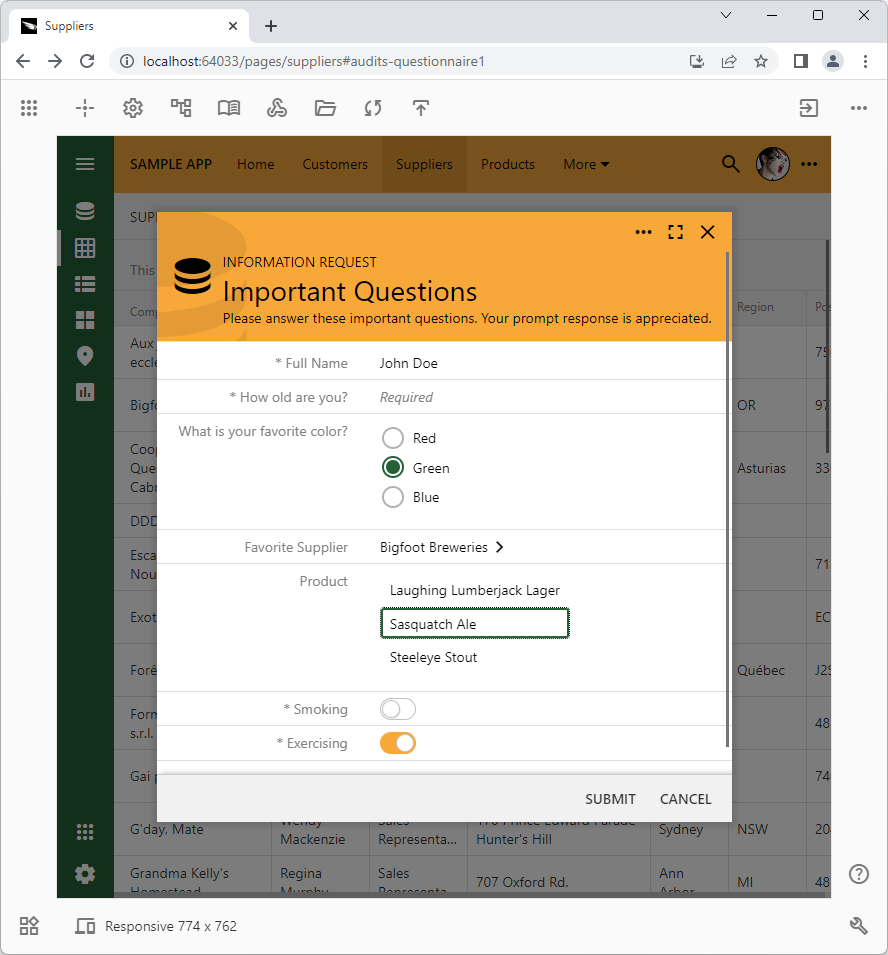Click the hamburger menu icon in sidebar
This screenshot has width=888, height=955.
coord(85,164)
